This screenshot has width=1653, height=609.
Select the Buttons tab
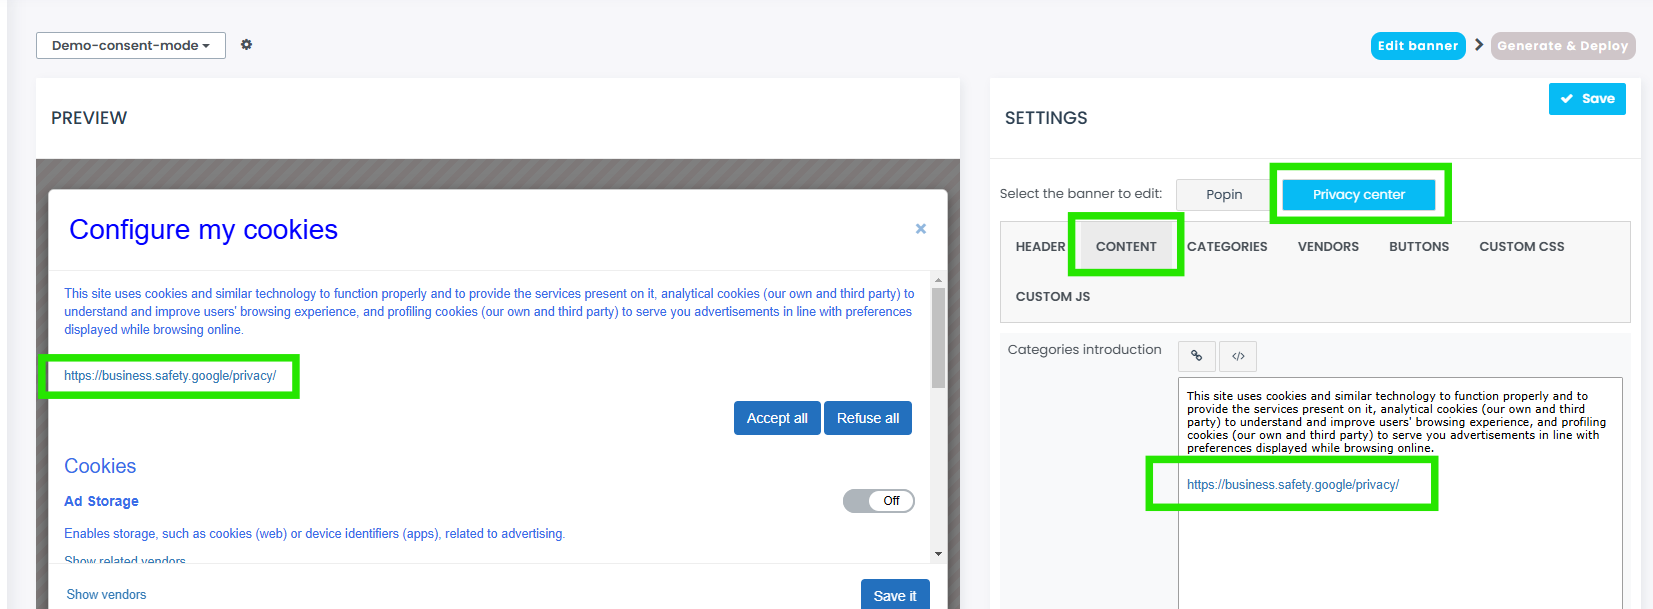1418,247
